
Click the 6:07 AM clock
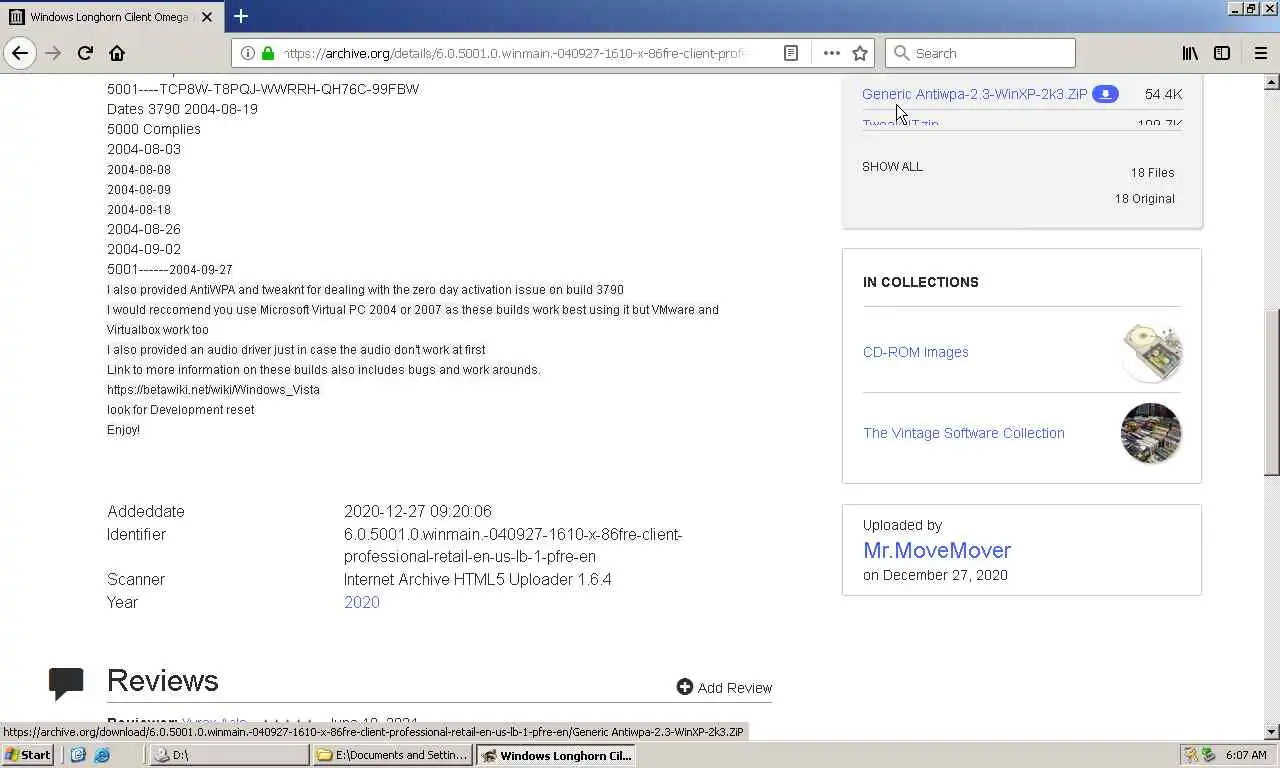[x=1246, y=755]
